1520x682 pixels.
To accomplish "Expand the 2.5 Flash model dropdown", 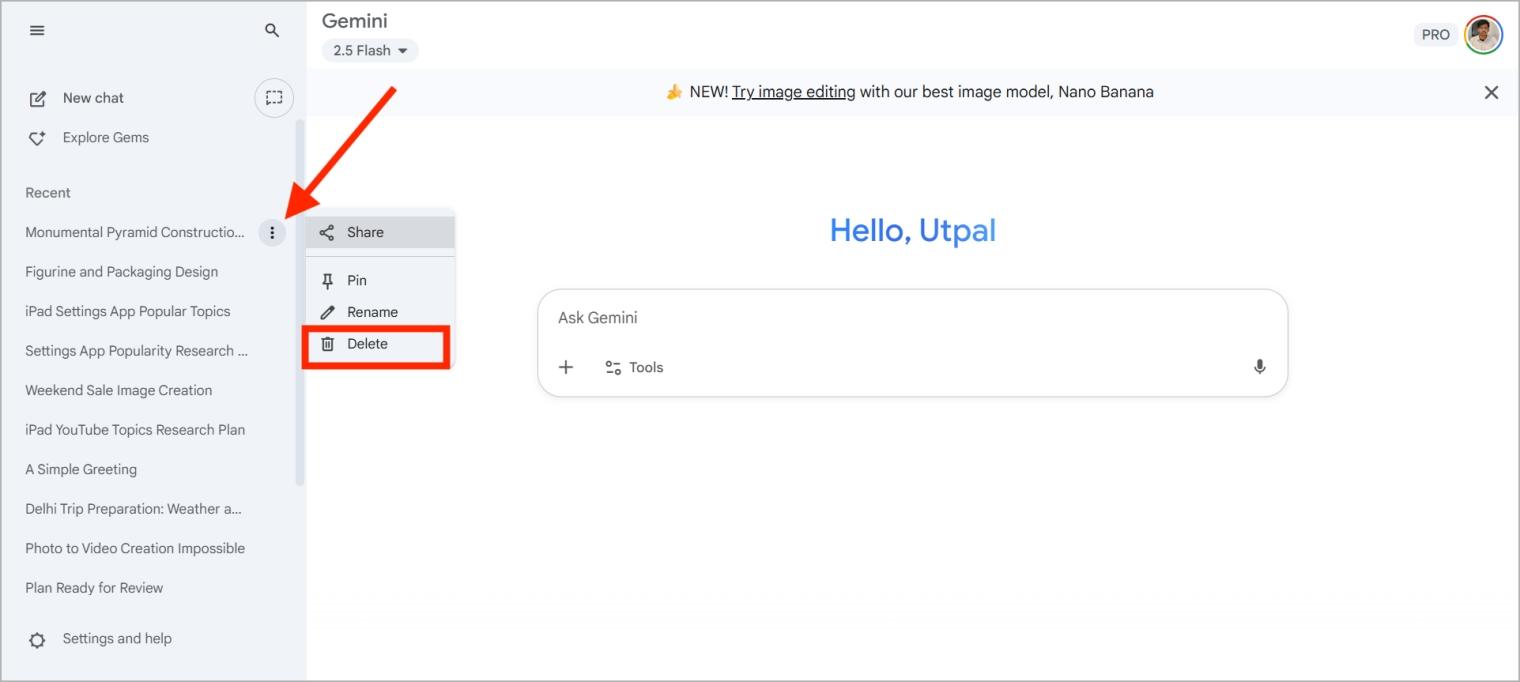I will (370, 51).
